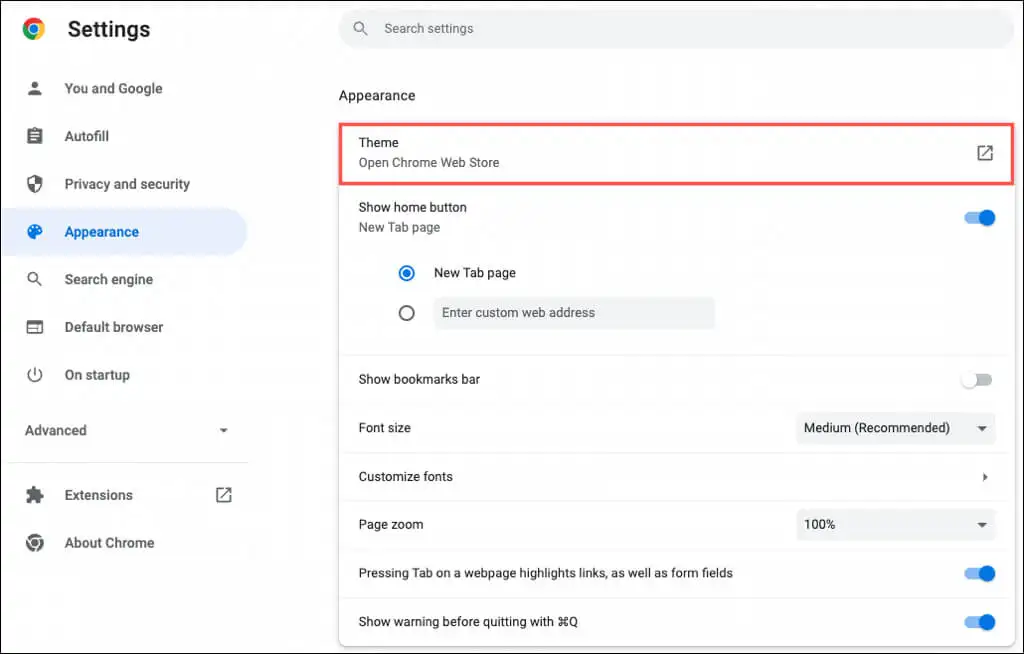Click the person icon beside You and Google
Viewport: 1024px width, 654px height.
coord(35,88)
